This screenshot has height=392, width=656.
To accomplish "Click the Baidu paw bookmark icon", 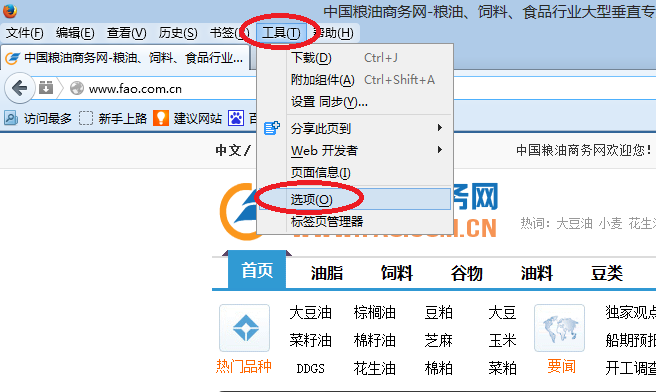I will (x=236, y=118).
